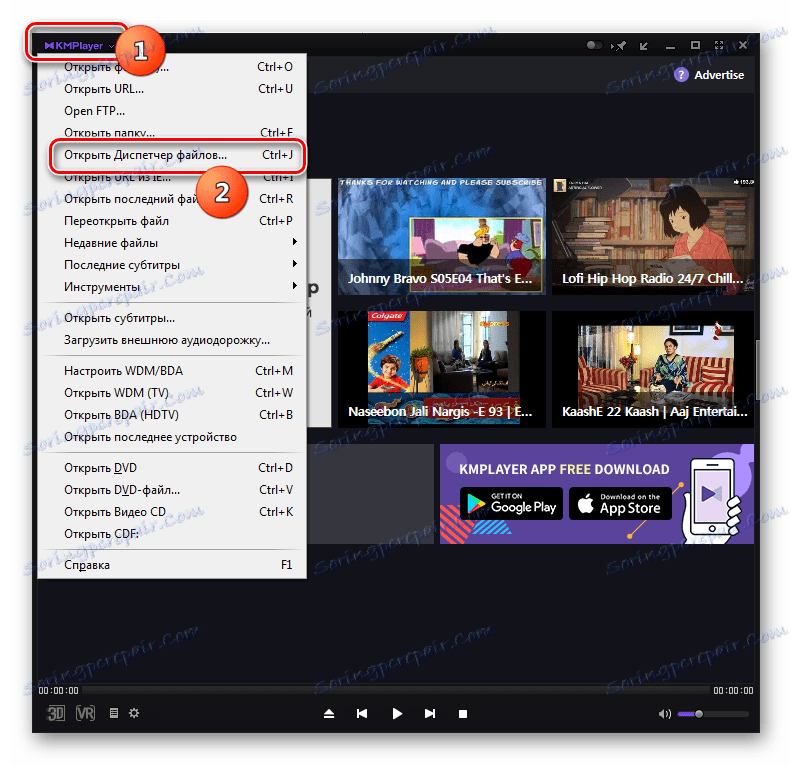Image resolution: width=792 pixels, height=765 pixels.
Task: Open the playlist icon in bottom bar
Action: [x=114, y=713]
